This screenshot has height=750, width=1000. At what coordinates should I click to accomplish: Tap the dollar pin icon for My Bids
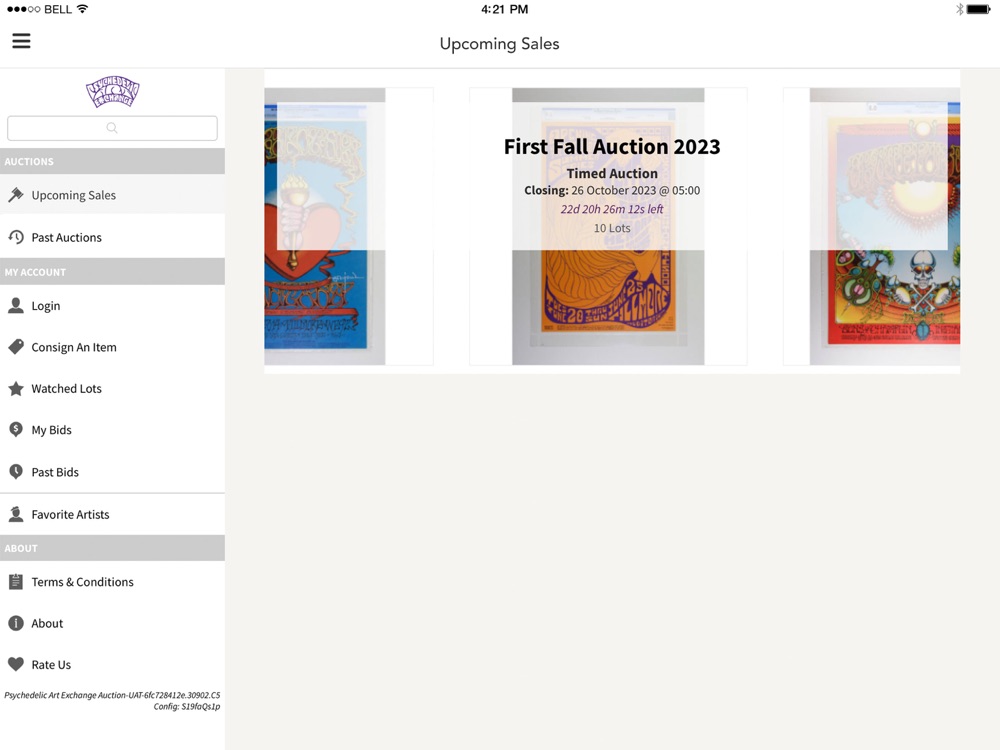click(16, 430)
